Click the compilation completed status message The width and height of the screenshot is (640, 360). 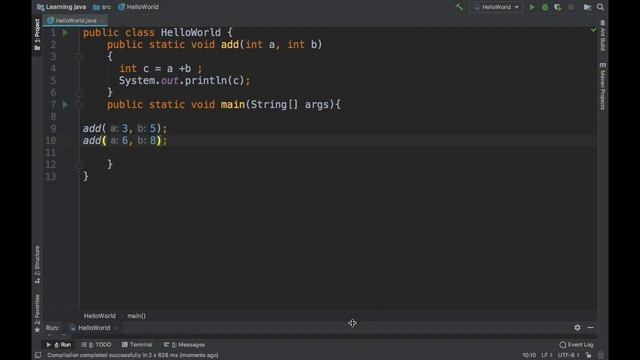click(x=133, y=355)
